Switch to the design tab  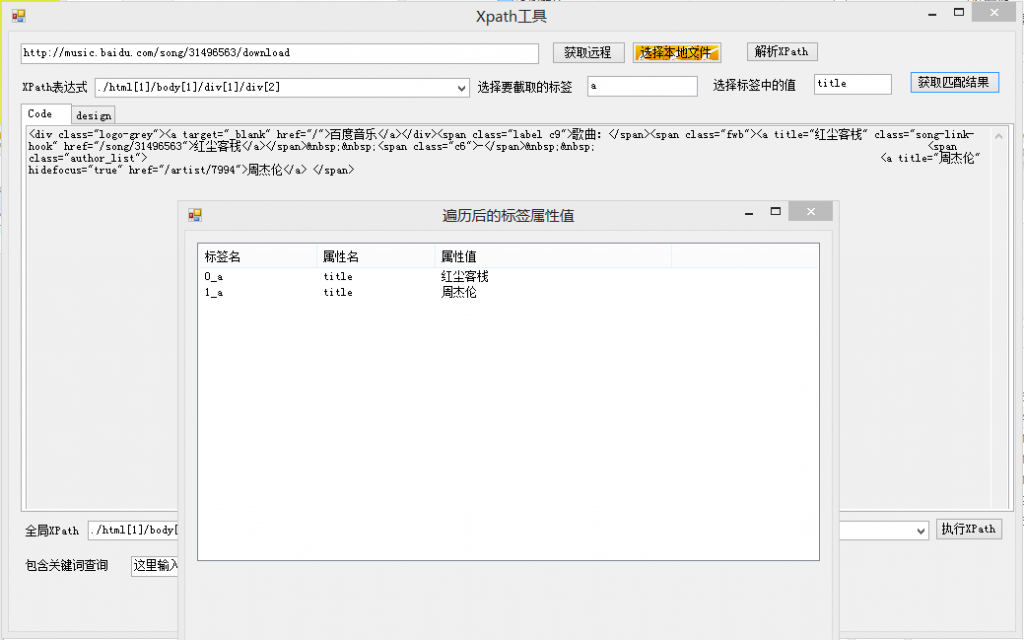click(x=93, y=116)
